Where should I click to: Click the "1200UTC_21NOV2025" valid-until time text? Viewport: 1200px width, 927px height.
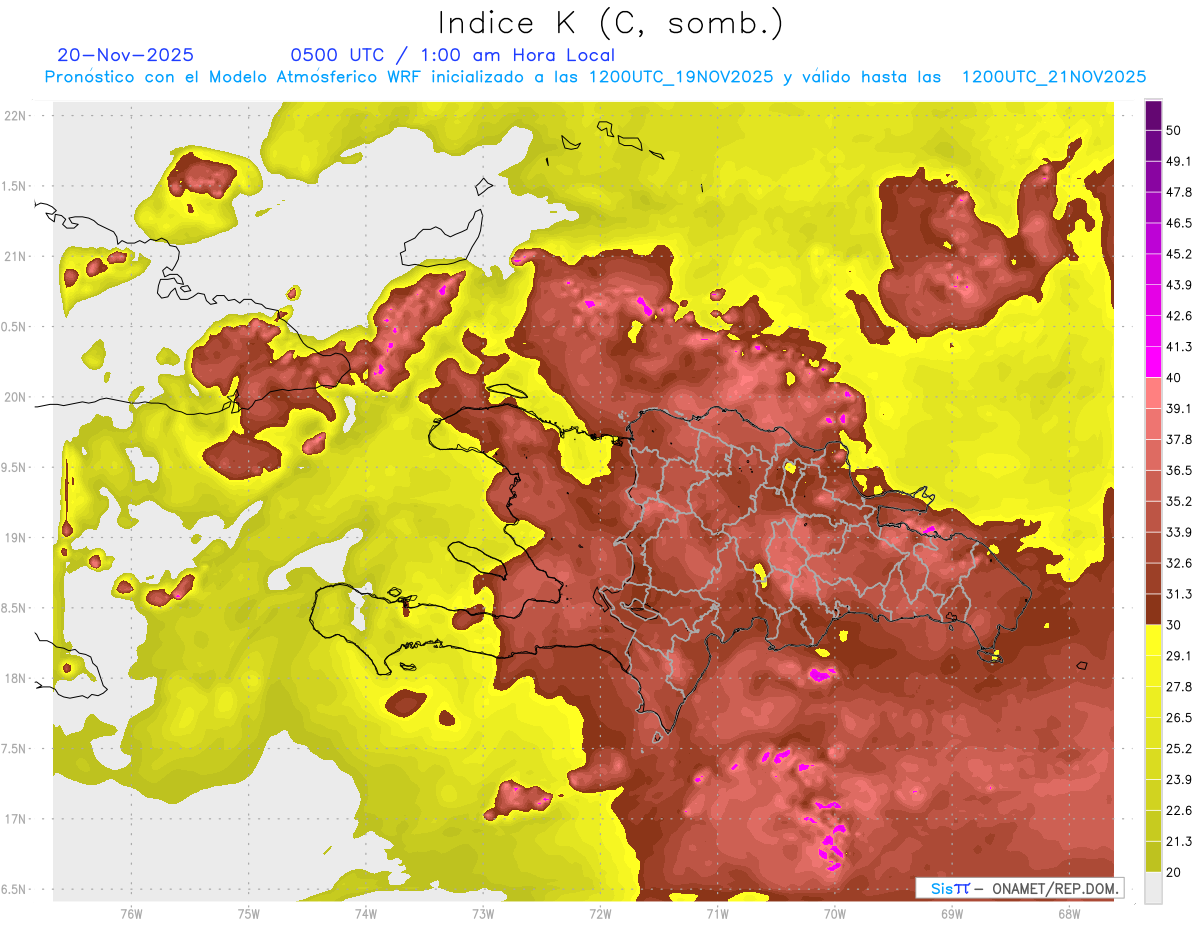tap(1054, 77)
